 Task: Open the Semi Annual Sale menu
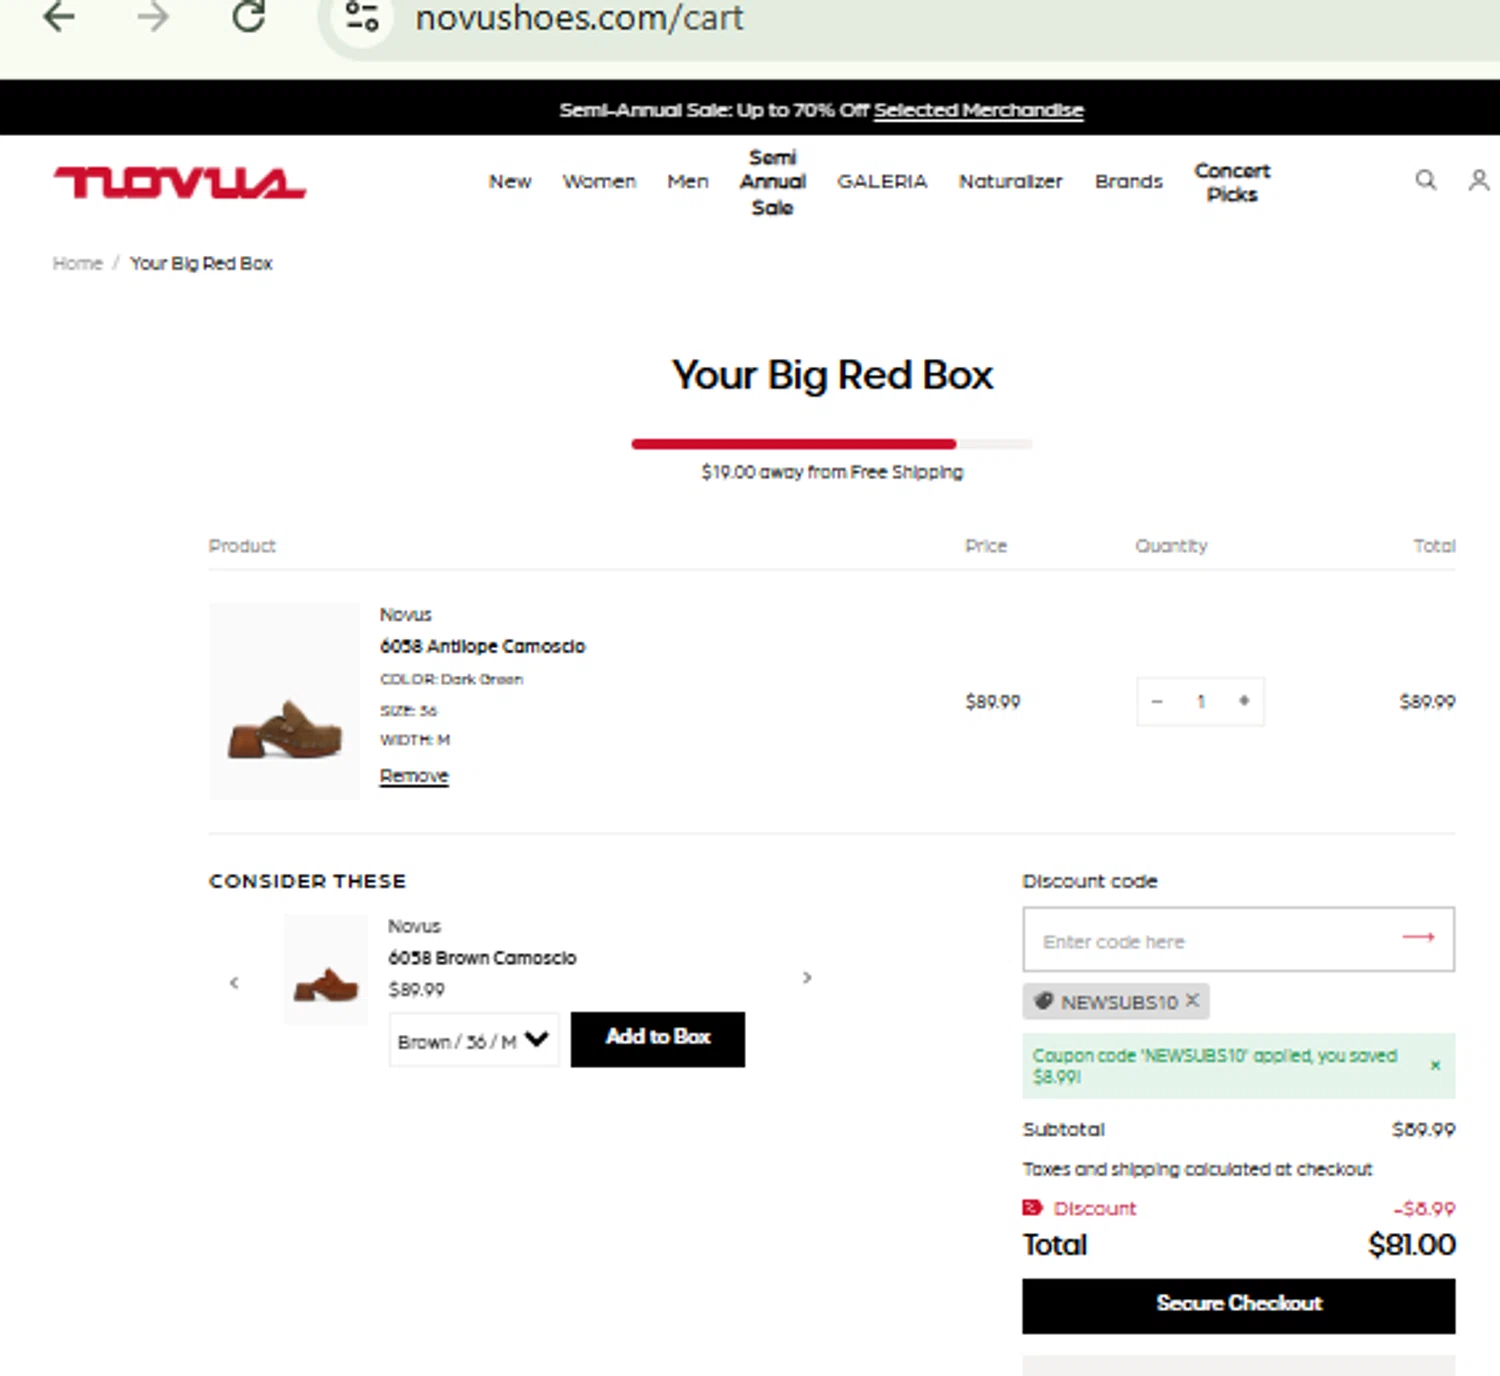[773, 182]
